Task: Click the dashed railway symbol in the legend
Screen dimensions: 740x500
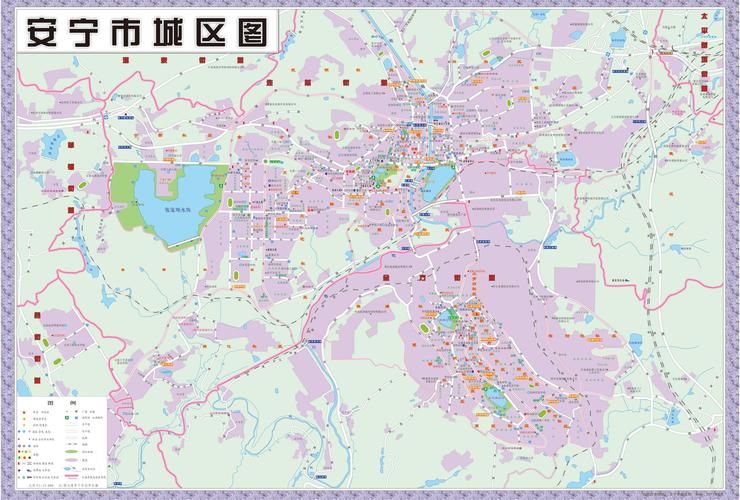Action: coord(71,444)
